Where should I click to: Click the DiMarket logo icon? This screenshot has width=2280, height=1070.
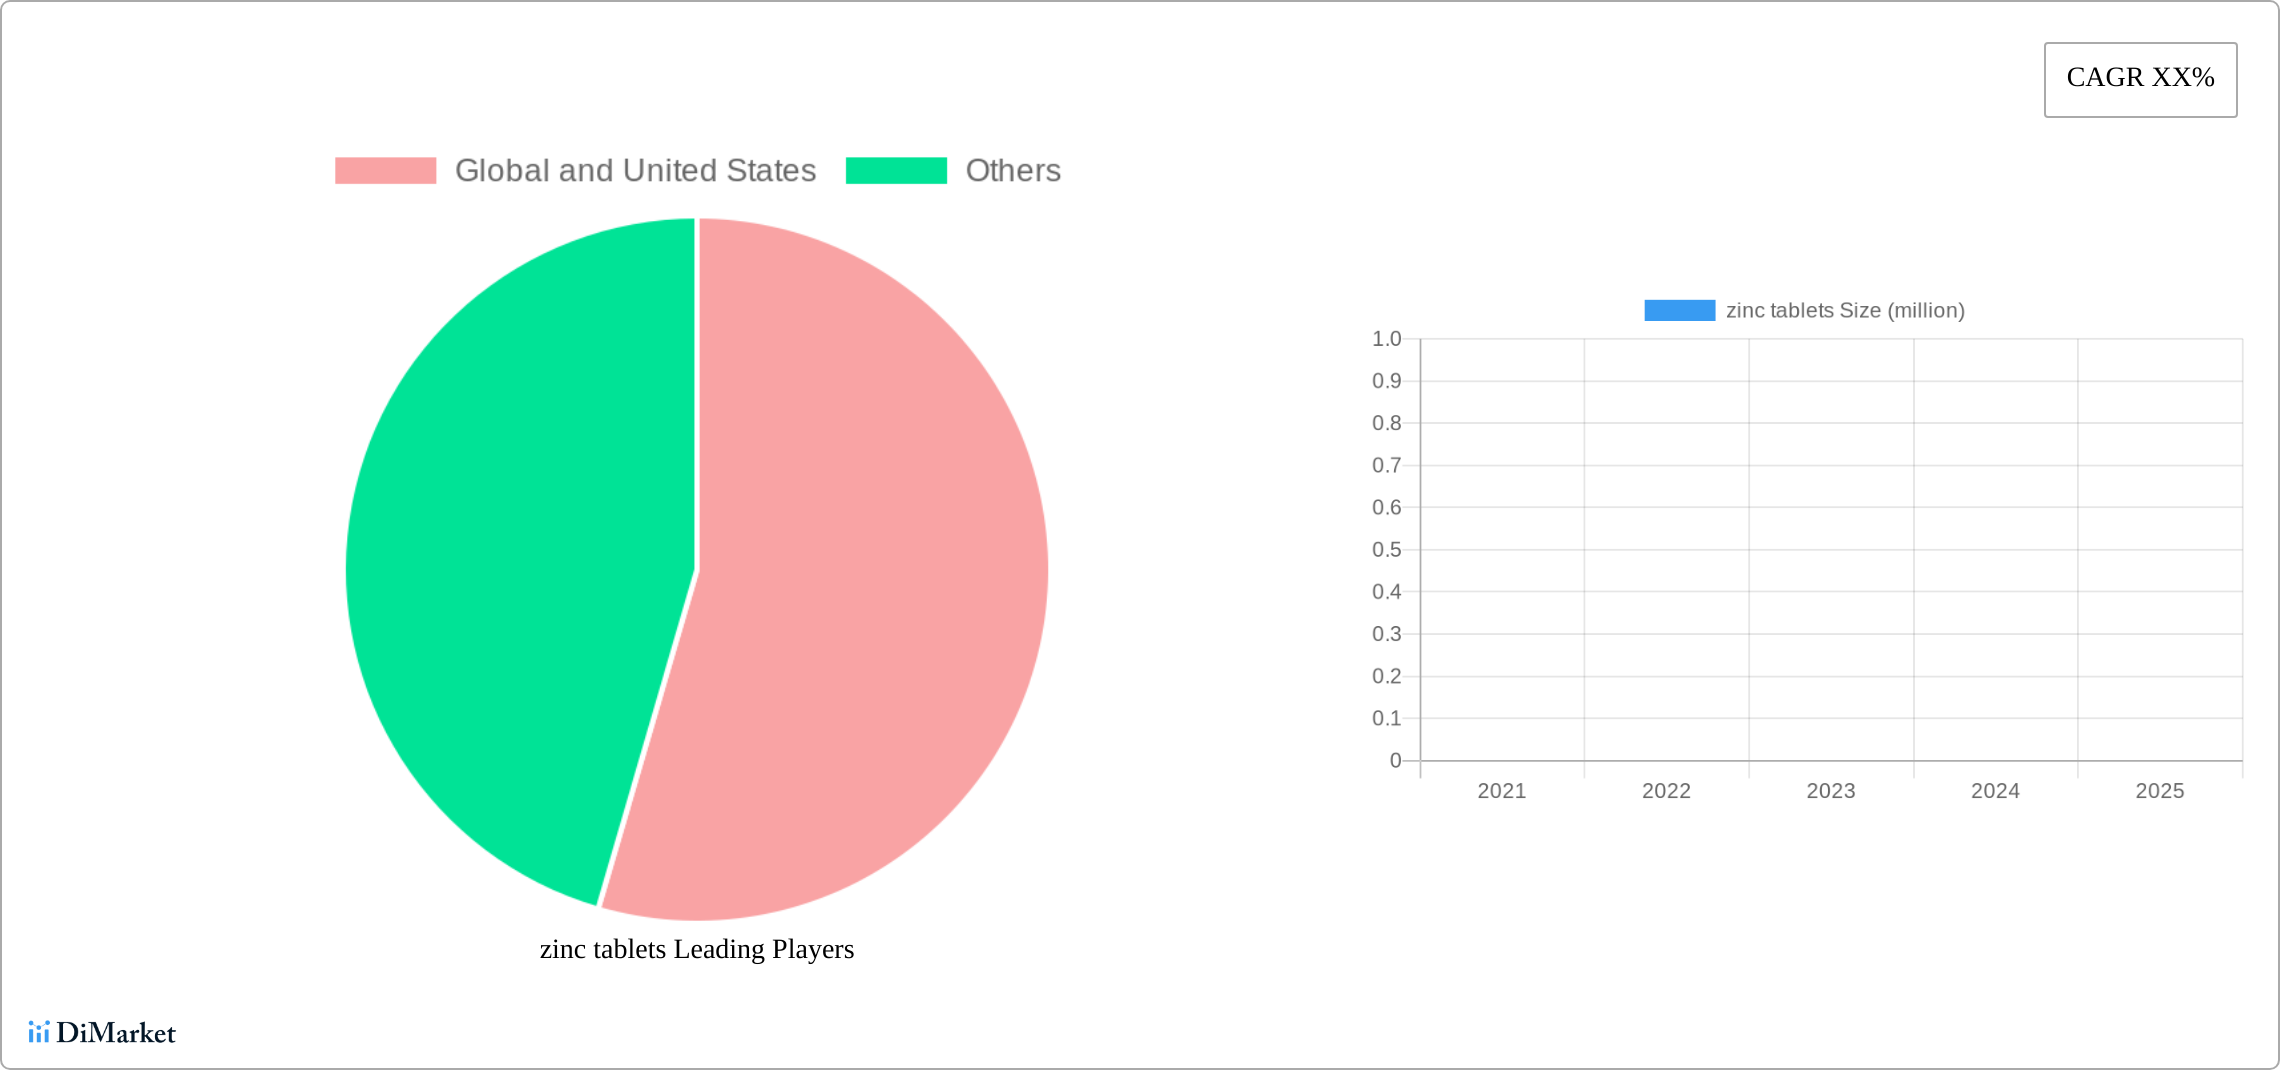click(x=39, y=1032)
